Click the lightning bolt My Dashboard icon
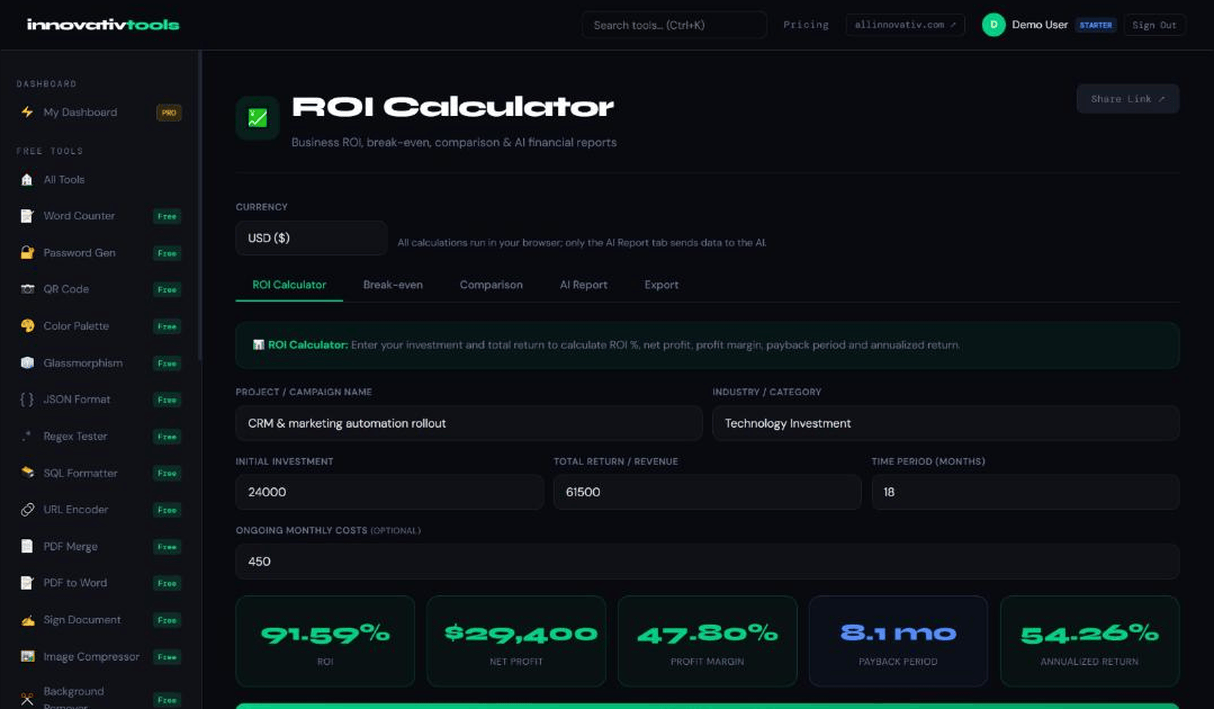This screenshot has height=709, width=1214. pos(27,112)
